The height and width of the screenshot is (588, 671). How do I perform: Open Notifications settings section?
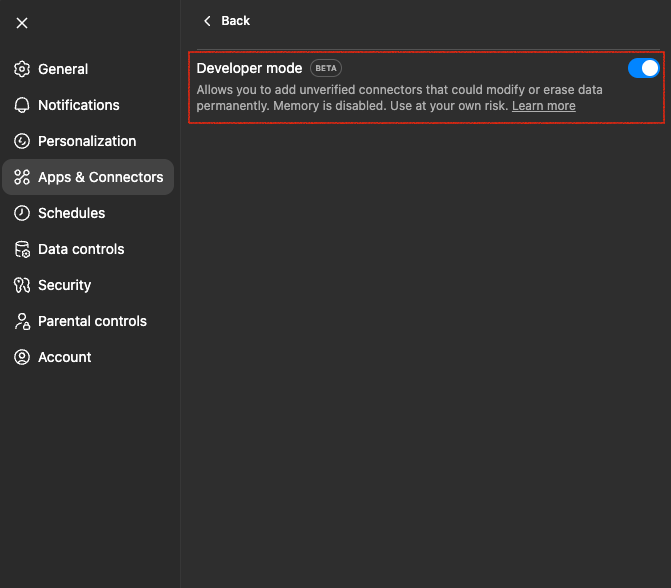tap(88, 105)
